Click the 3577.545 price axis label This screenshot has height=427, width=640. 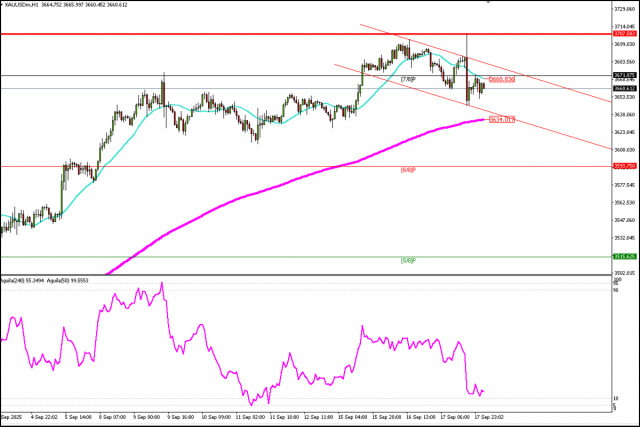coord(625,185)
